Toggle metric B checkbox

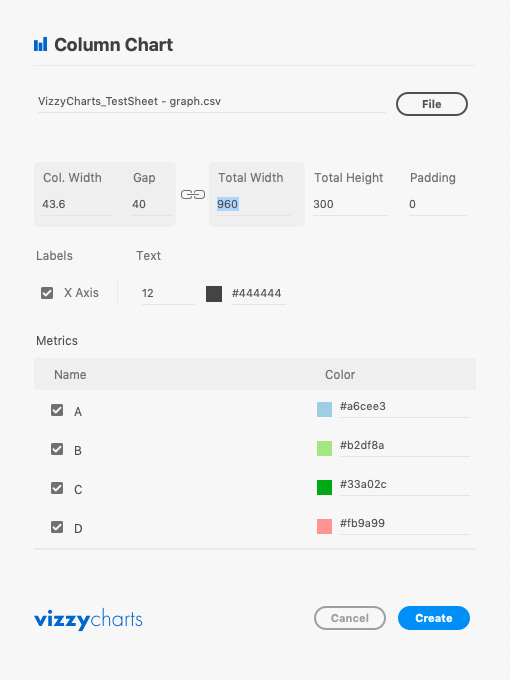[x=57, y=449]
